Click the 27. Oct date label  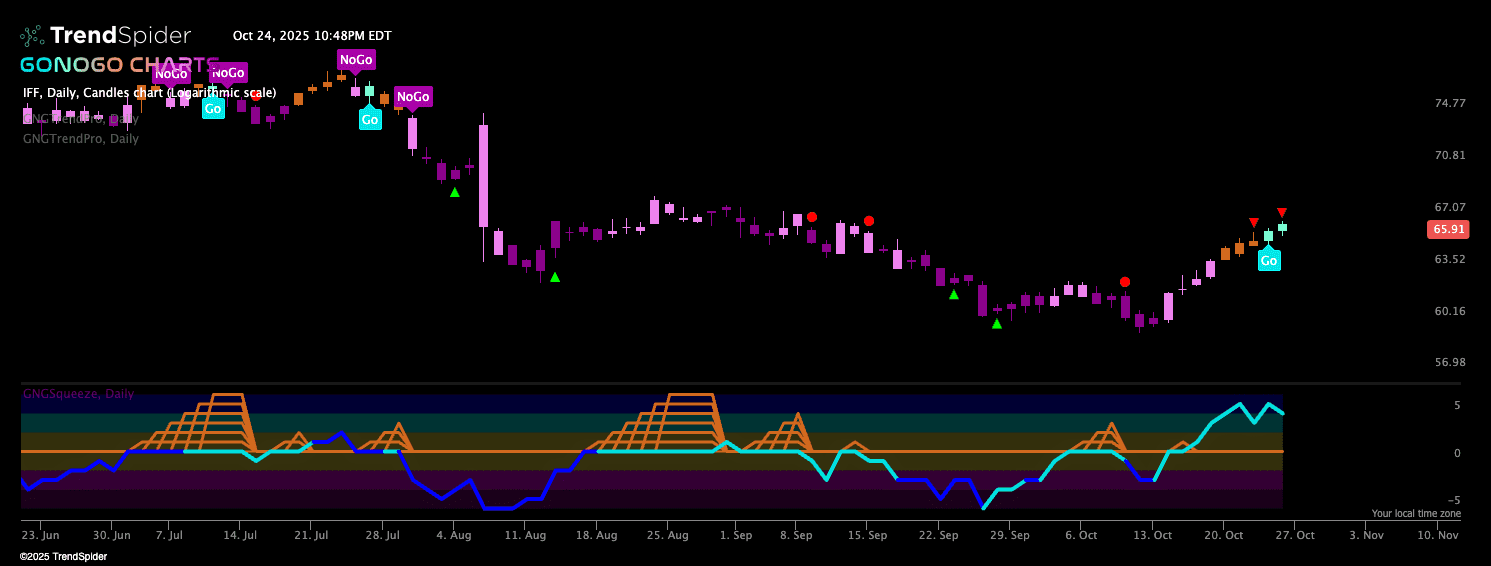tap(1294, 535)
